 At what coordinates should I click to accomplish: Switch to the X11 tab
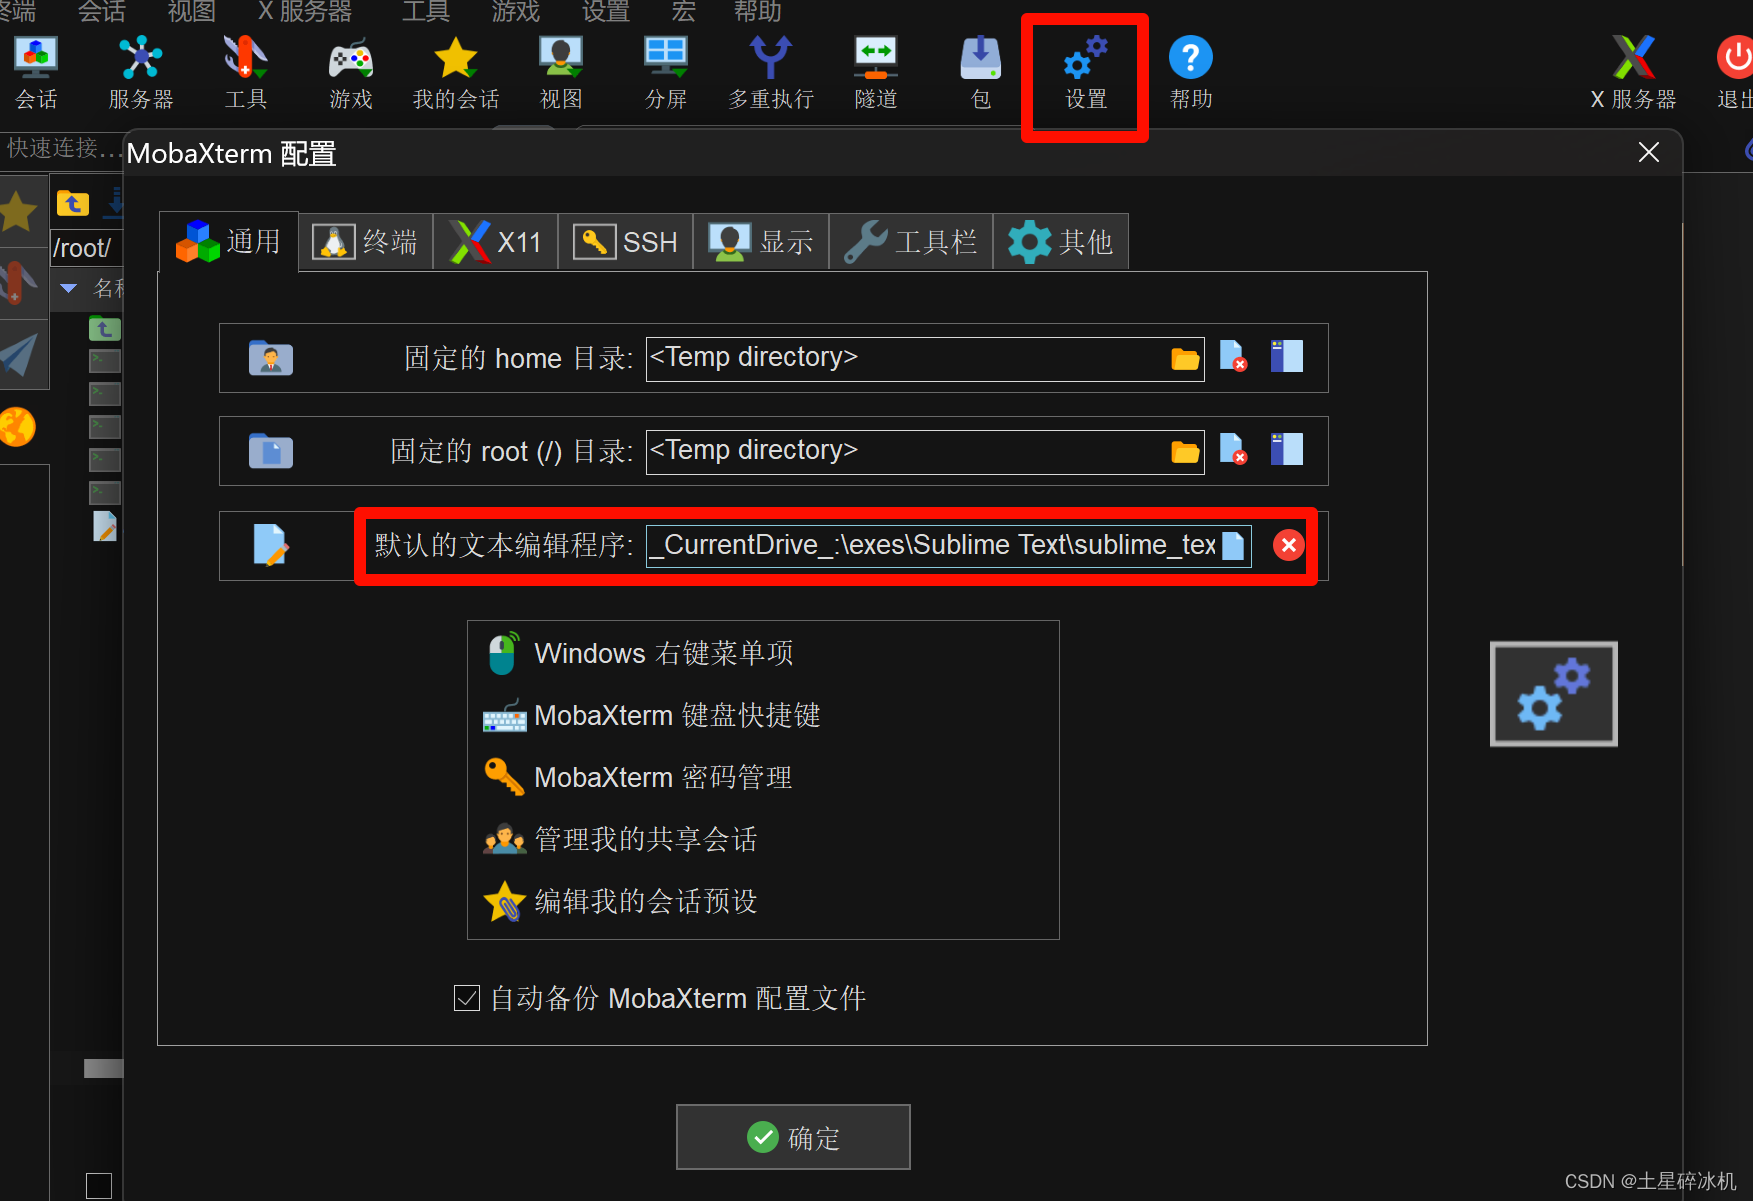pos(495,241)
